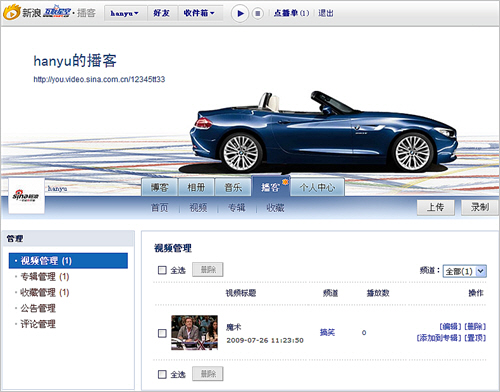The image size is (500, 392).
Task: Toggle the top 全选 checkbox
Action: 162,270
